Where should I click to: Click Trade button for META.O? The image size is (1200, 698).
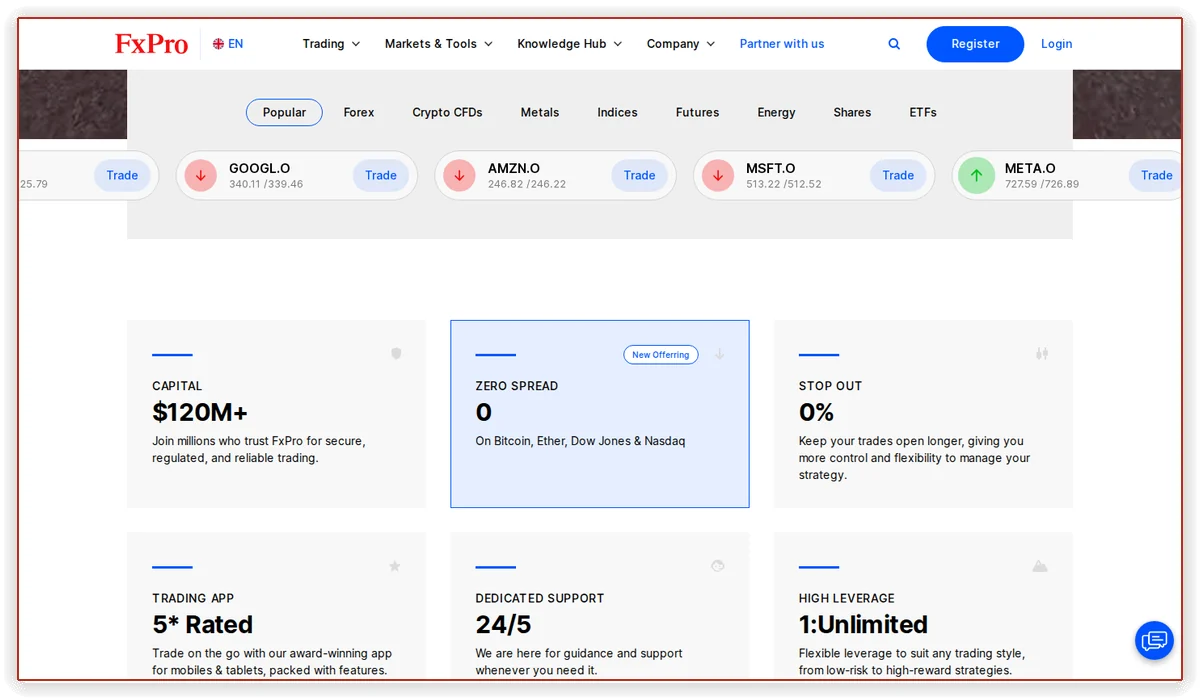click(x=1157, y=176)
